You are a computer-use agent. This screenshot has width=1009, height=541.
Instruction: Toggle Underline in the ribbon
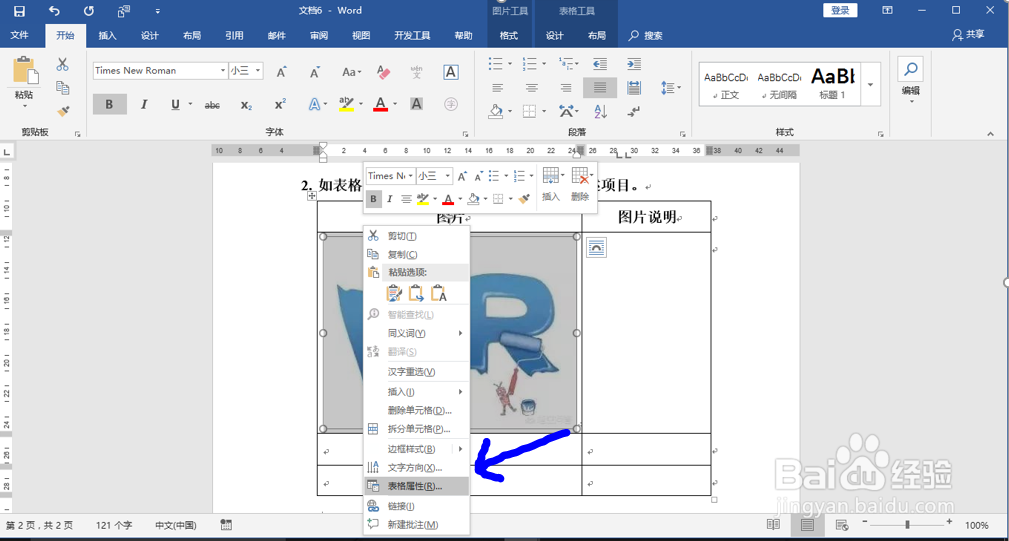(174, 104)
